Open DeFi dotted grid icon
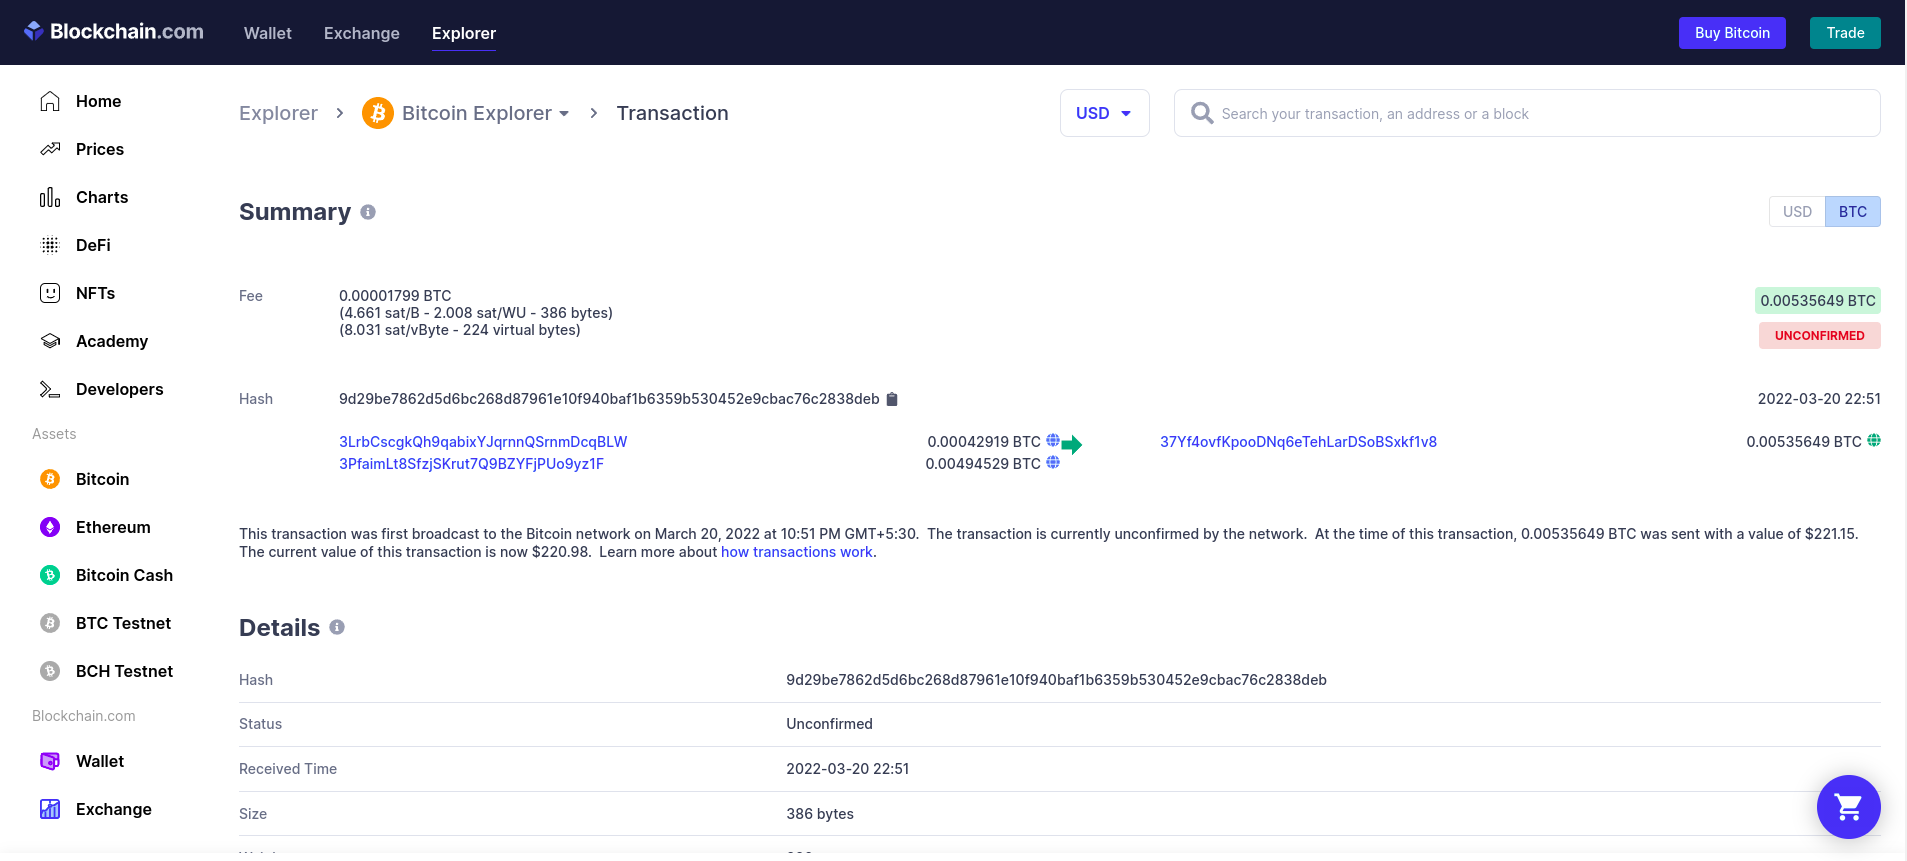 50,245
